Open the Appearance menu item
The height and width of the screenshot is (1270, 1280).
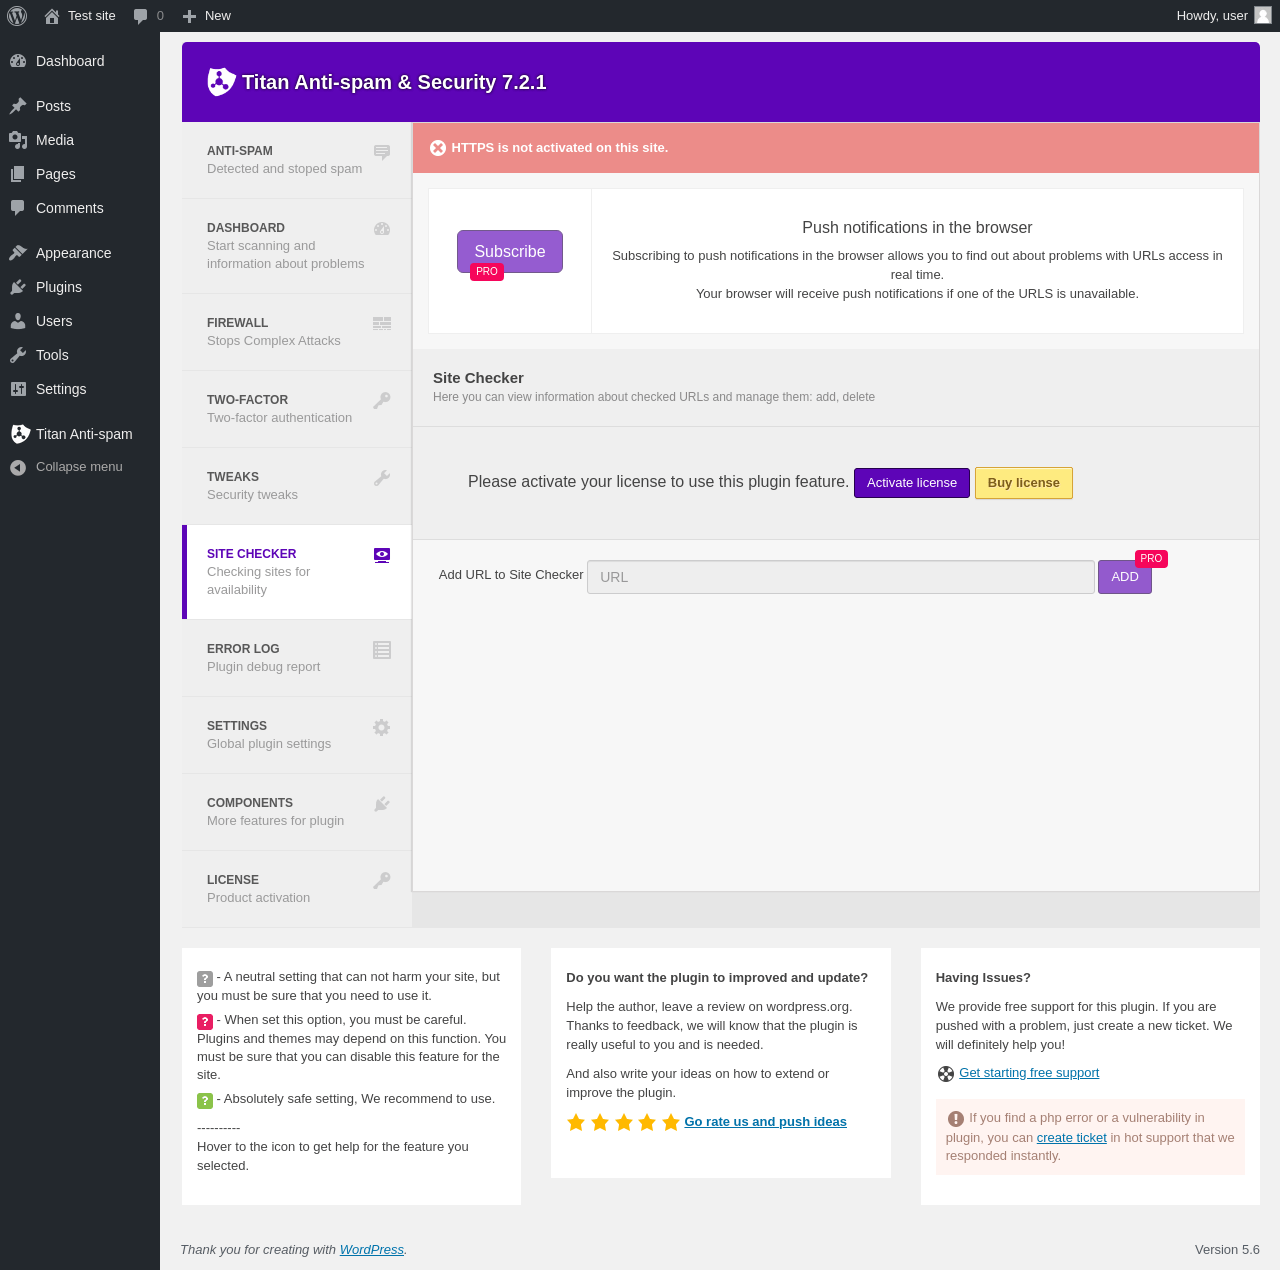80,253
